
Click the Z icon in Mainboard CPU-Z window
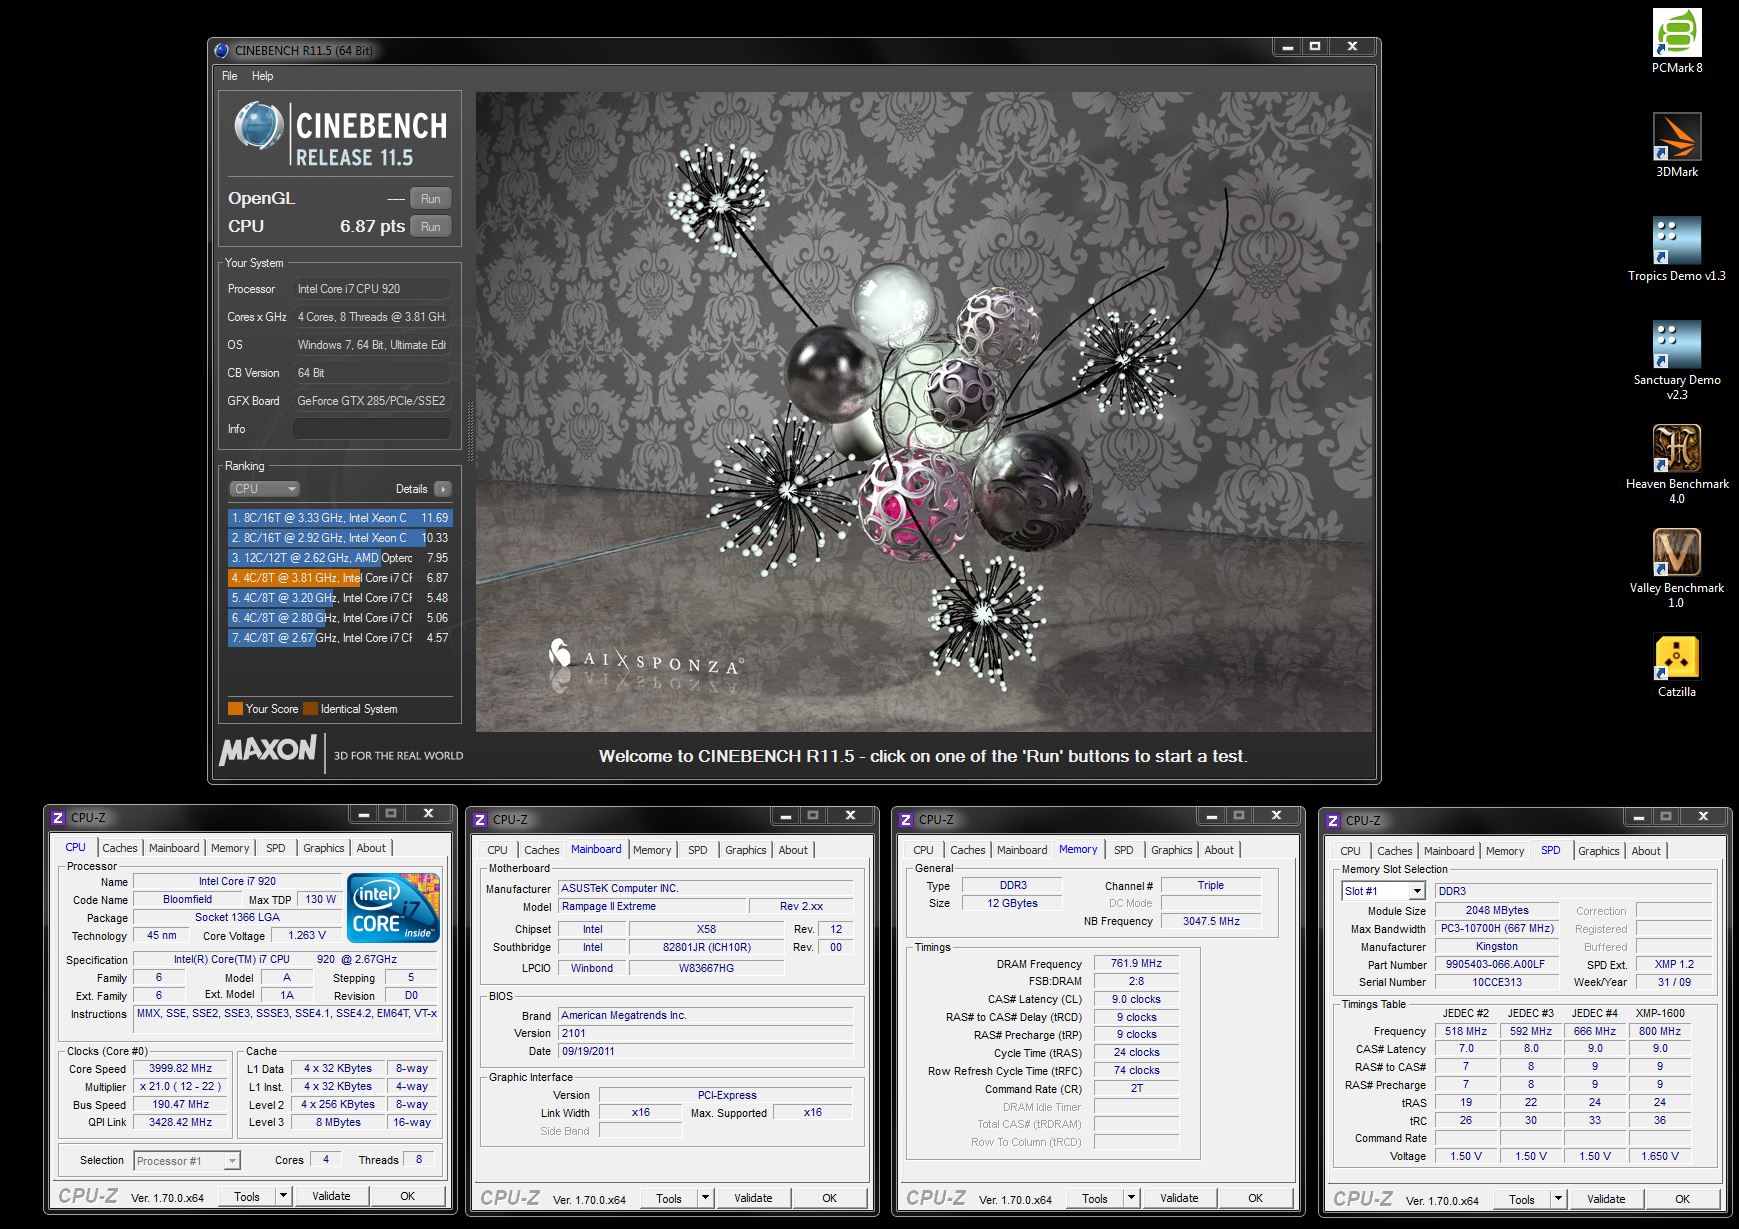[480, 819]
